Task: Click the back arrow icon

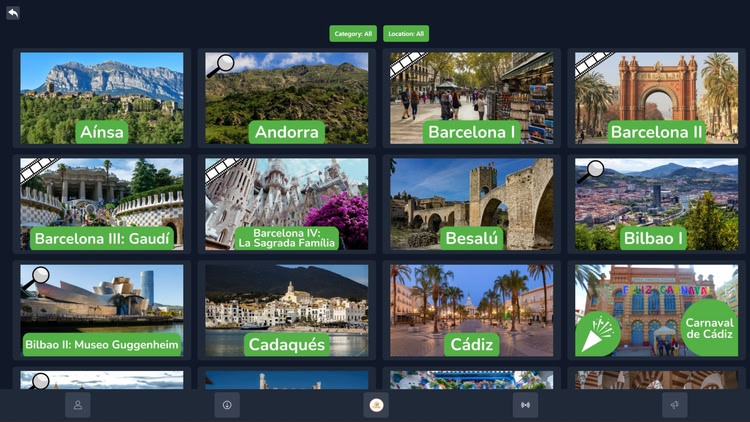Action: tap(13, 13)
